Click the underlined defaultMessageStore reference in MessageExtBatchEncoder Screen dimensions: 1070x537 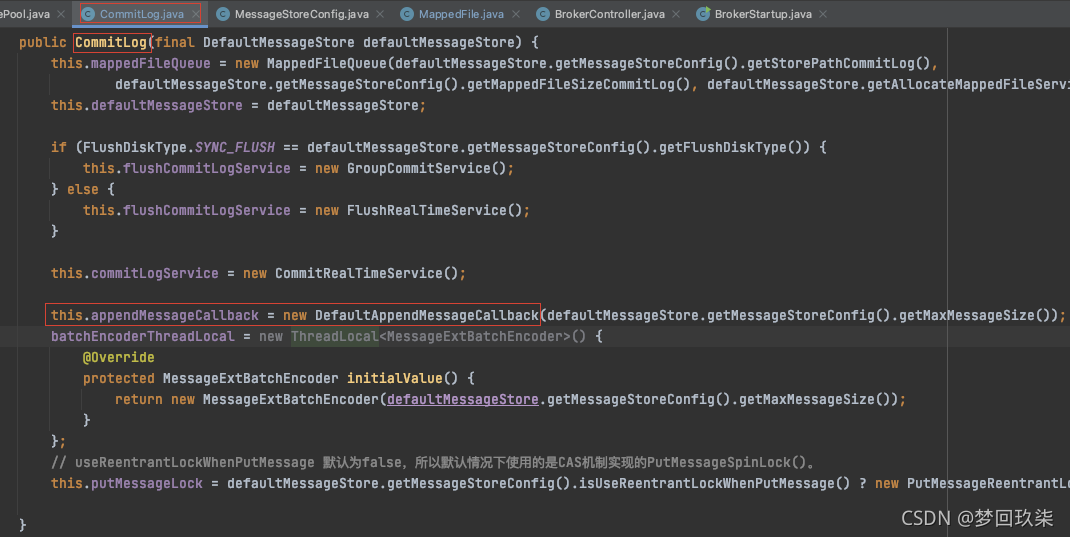[x=462, y=399]
